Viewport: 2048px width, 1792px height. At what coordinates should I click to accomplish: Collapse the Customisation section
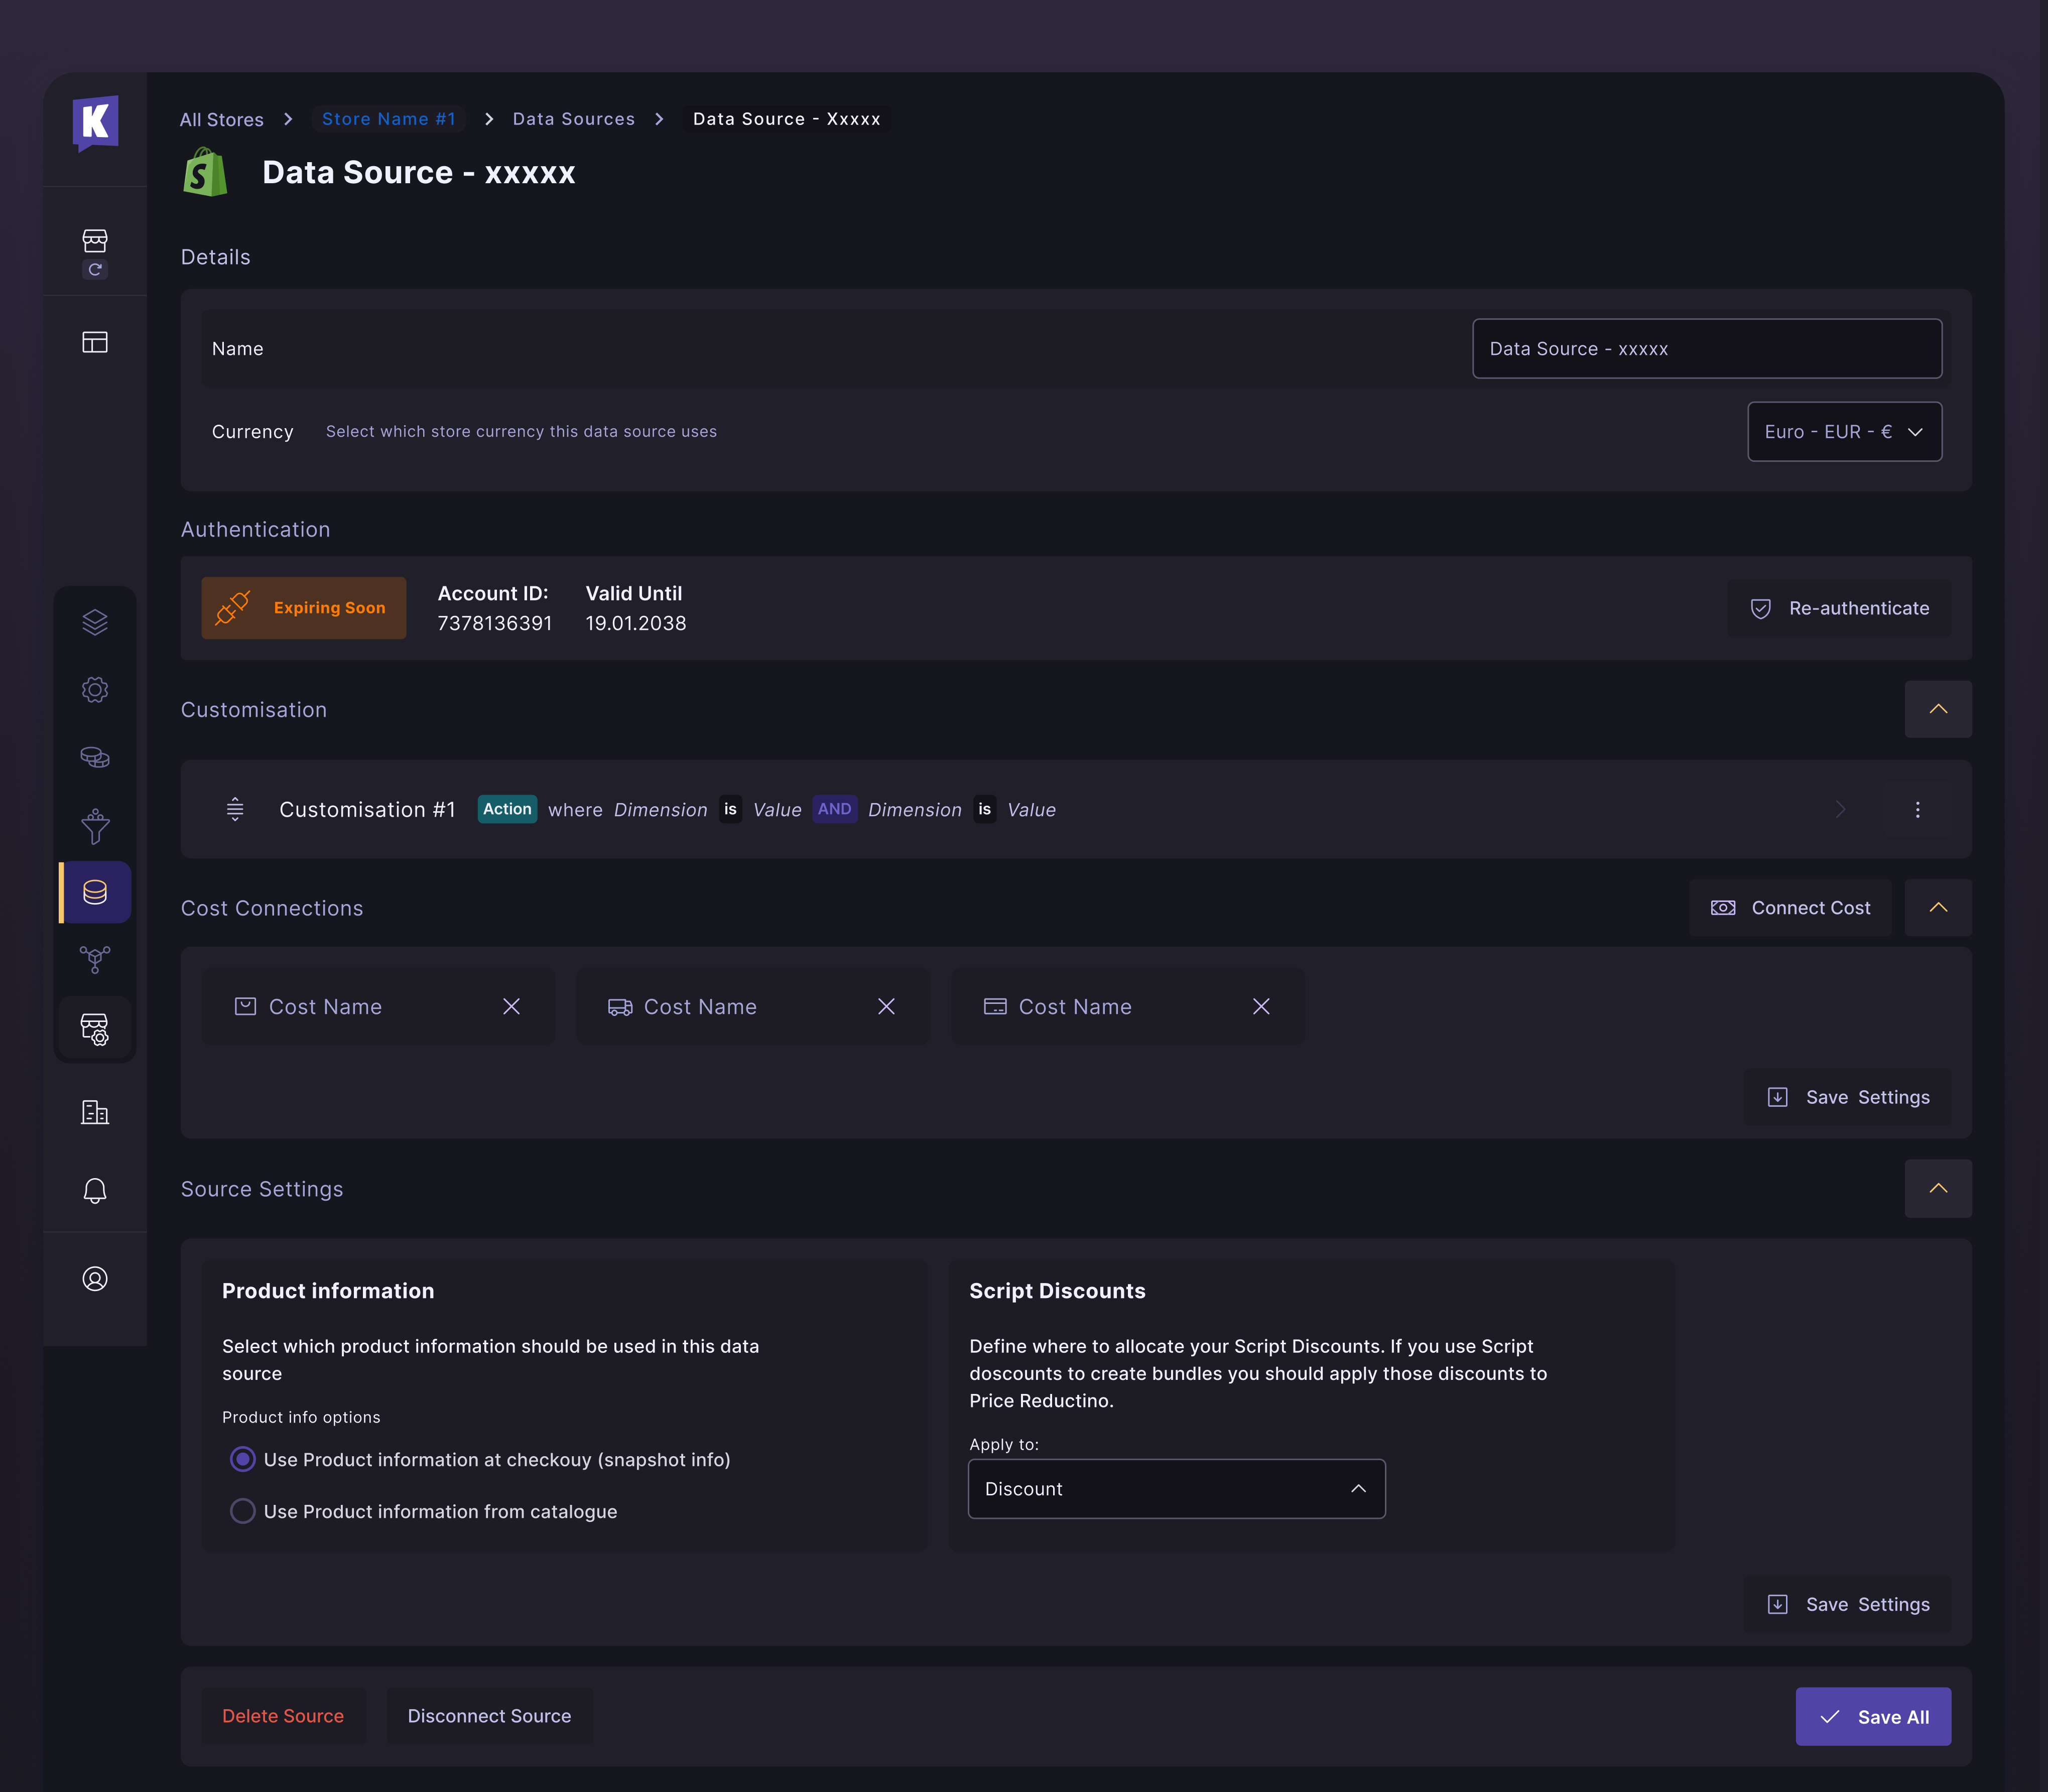(x=1938, y=709)
